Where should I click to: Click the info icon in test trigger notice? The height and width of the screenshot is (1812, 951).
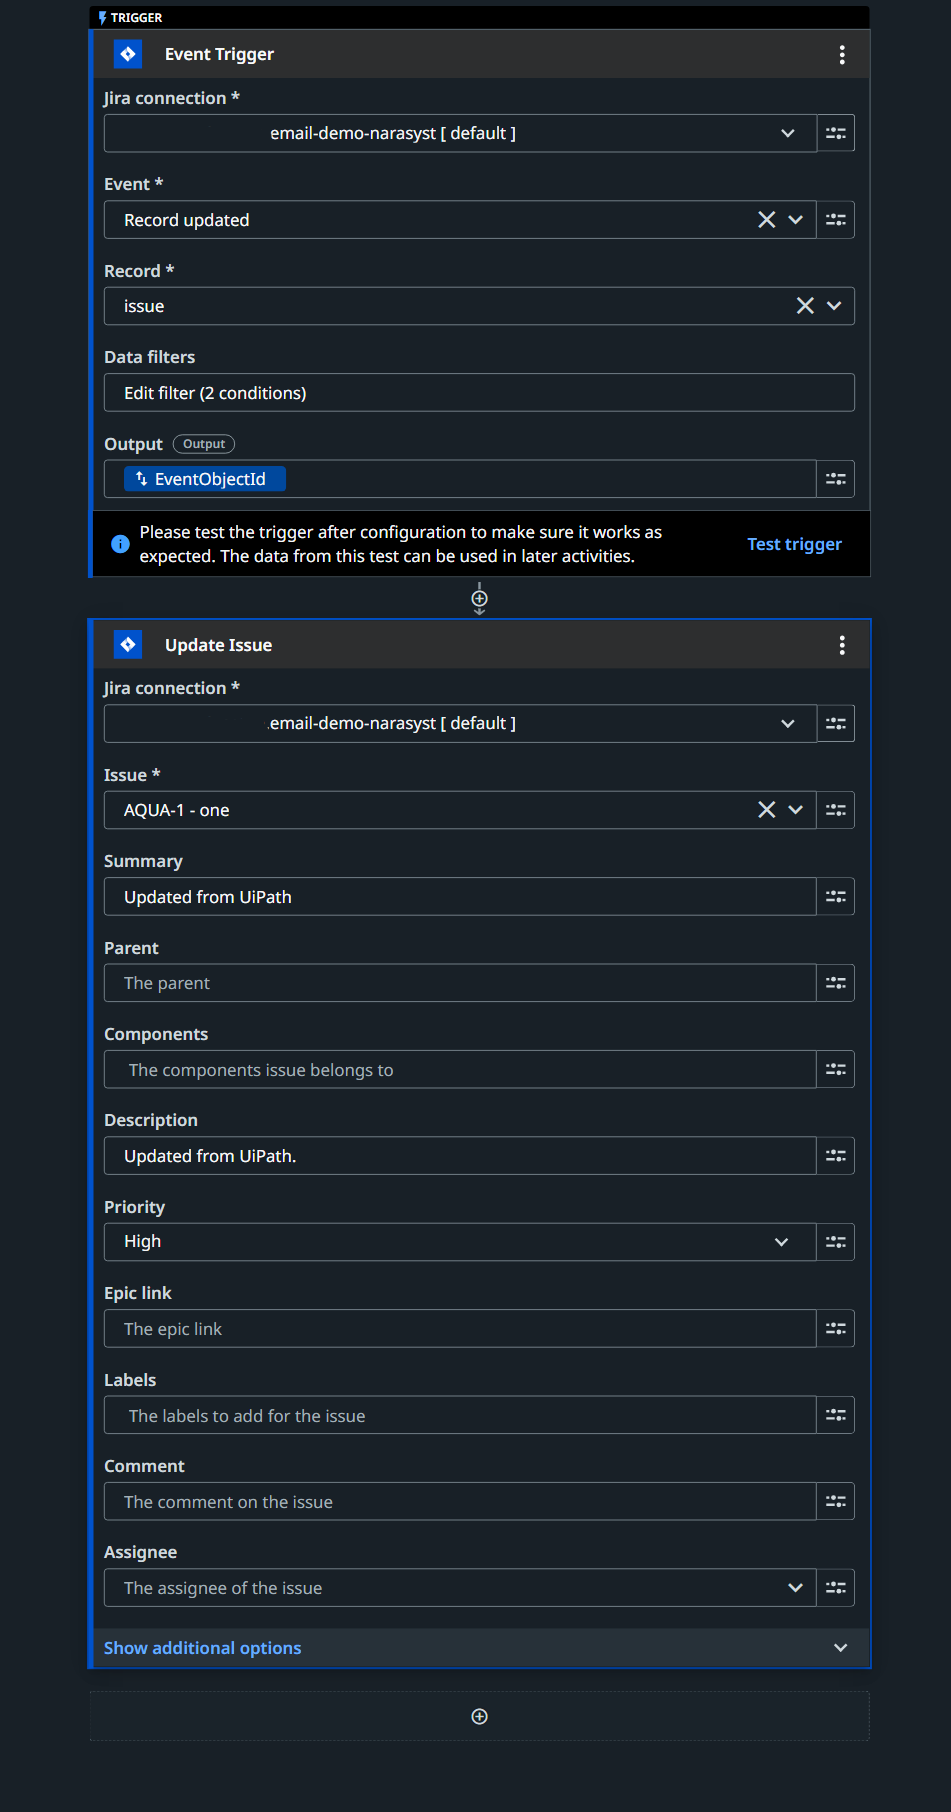(120, 544)
